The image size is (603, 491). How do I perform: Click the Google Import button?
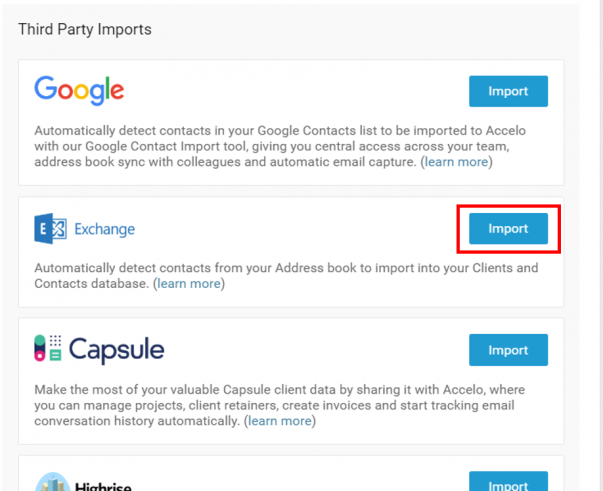[x=508, y=91]
